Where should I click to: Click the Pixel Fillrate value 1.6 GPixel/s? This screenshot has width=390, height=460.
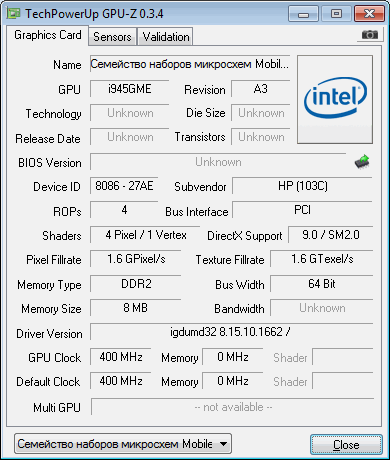click(x=136, y=259)
